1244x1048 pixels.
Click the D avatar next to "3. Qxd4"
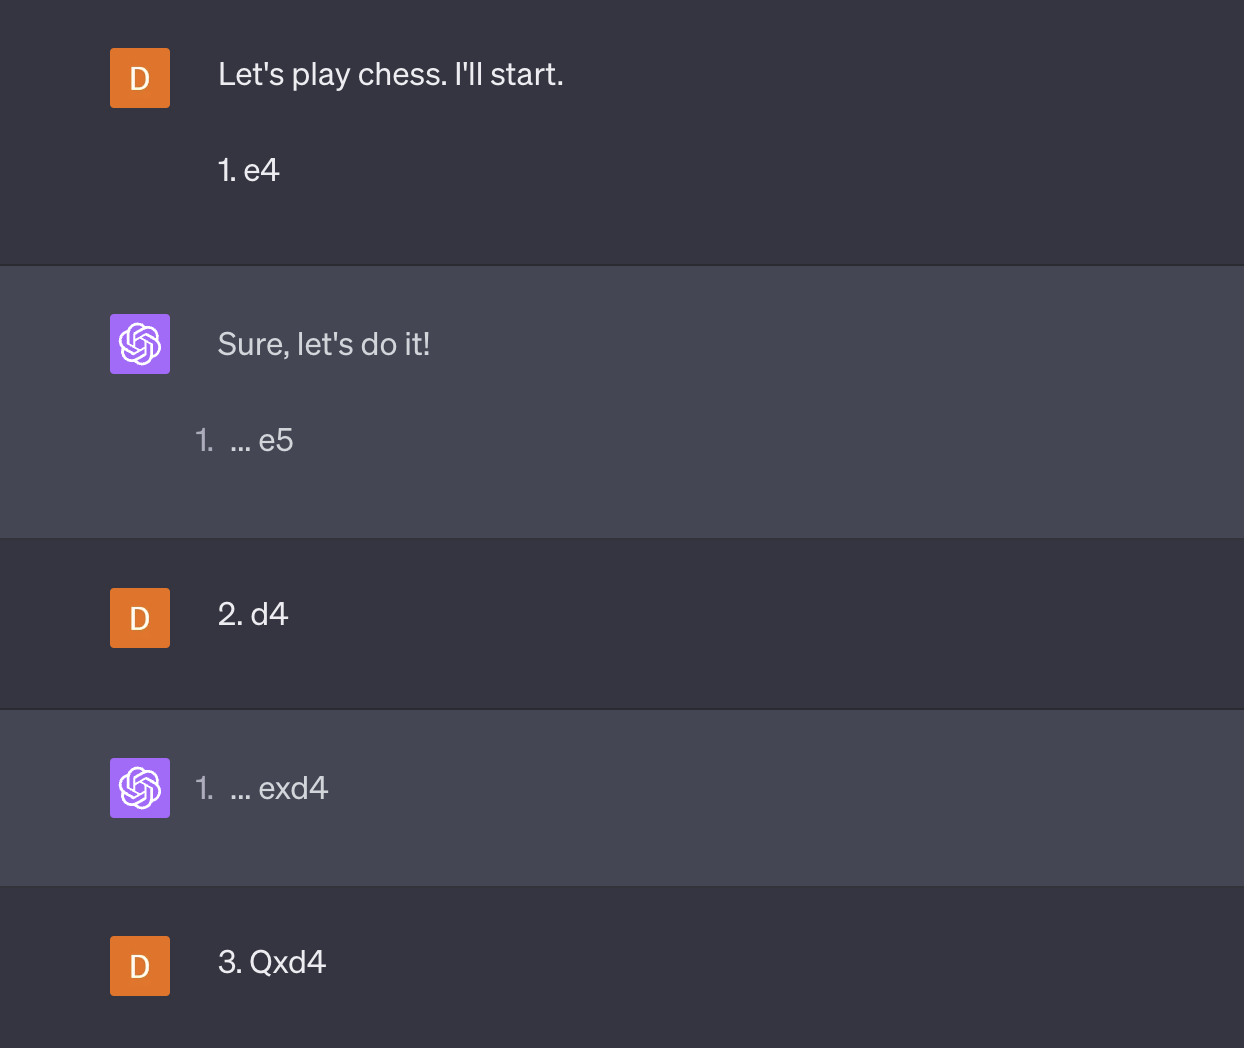(140, 966)
